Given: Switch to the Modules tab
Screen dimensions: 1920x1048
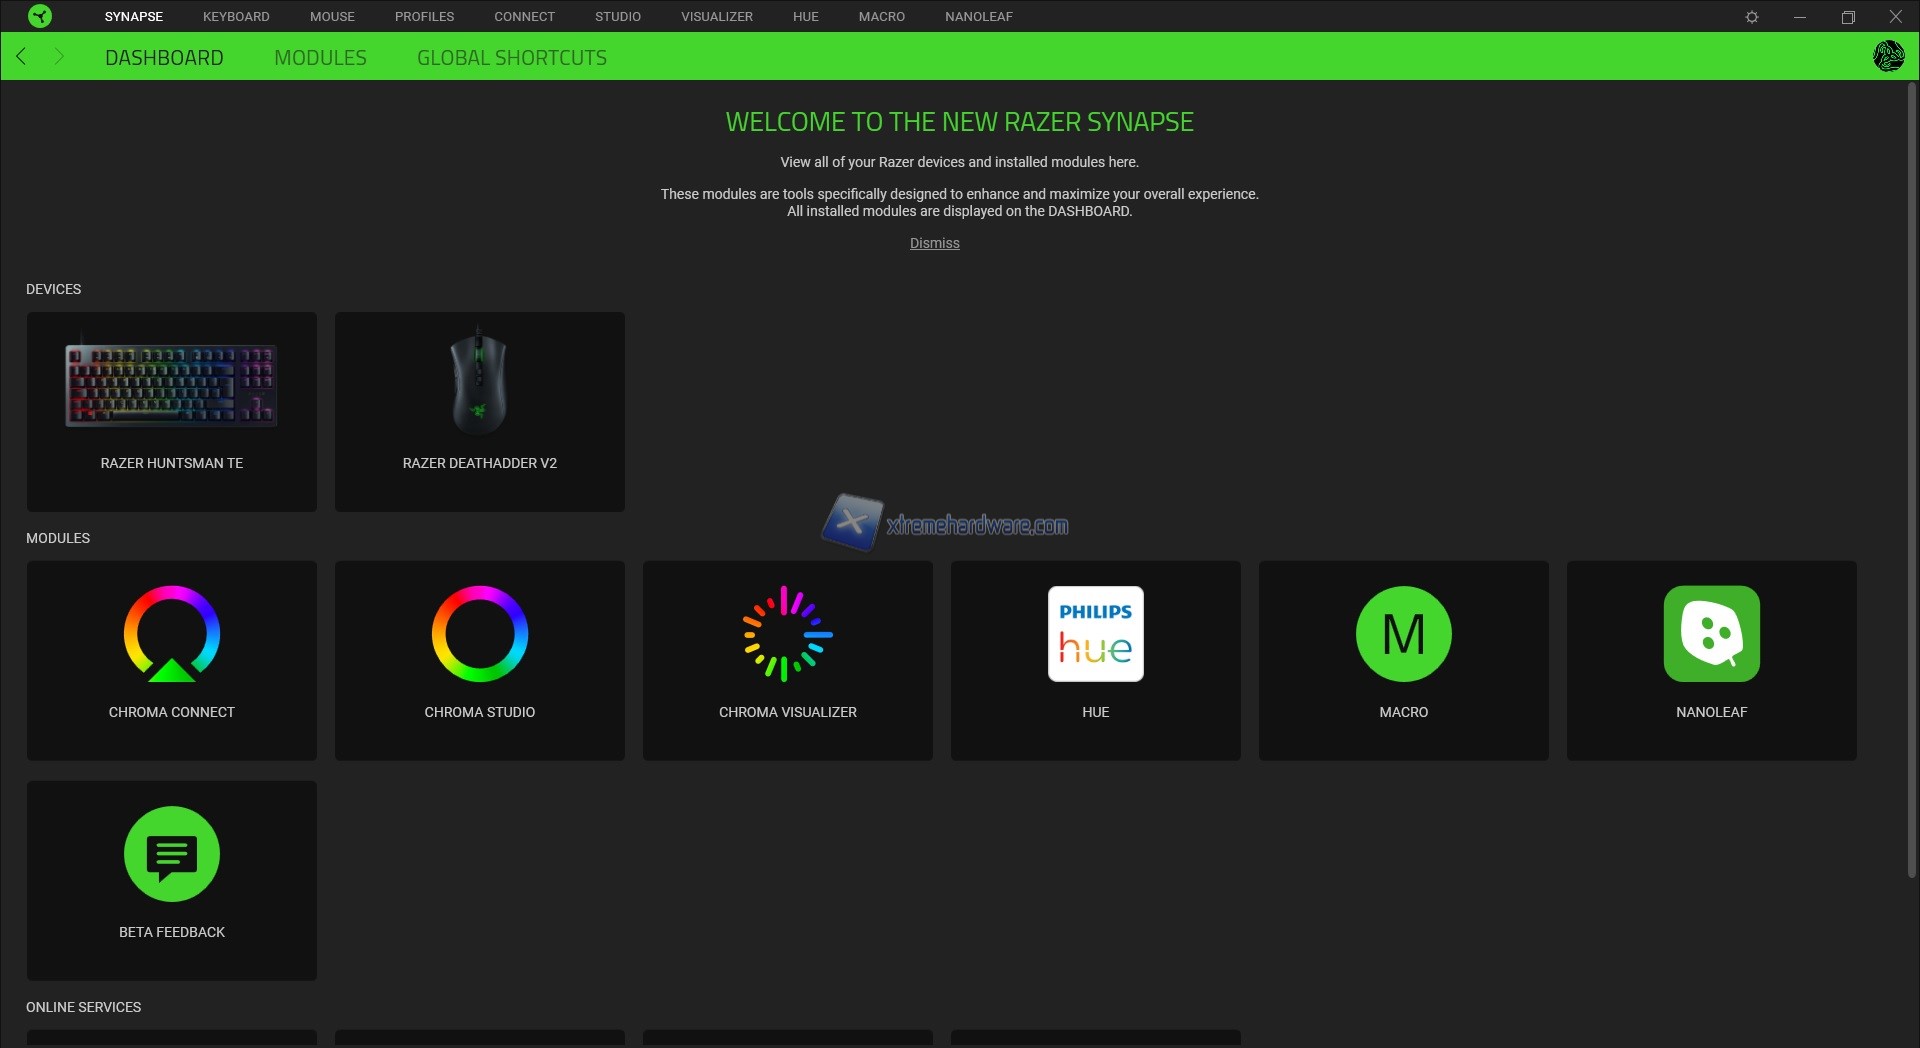Looking at the screenshot, I should pyautogui.click(x=320, y=58).
